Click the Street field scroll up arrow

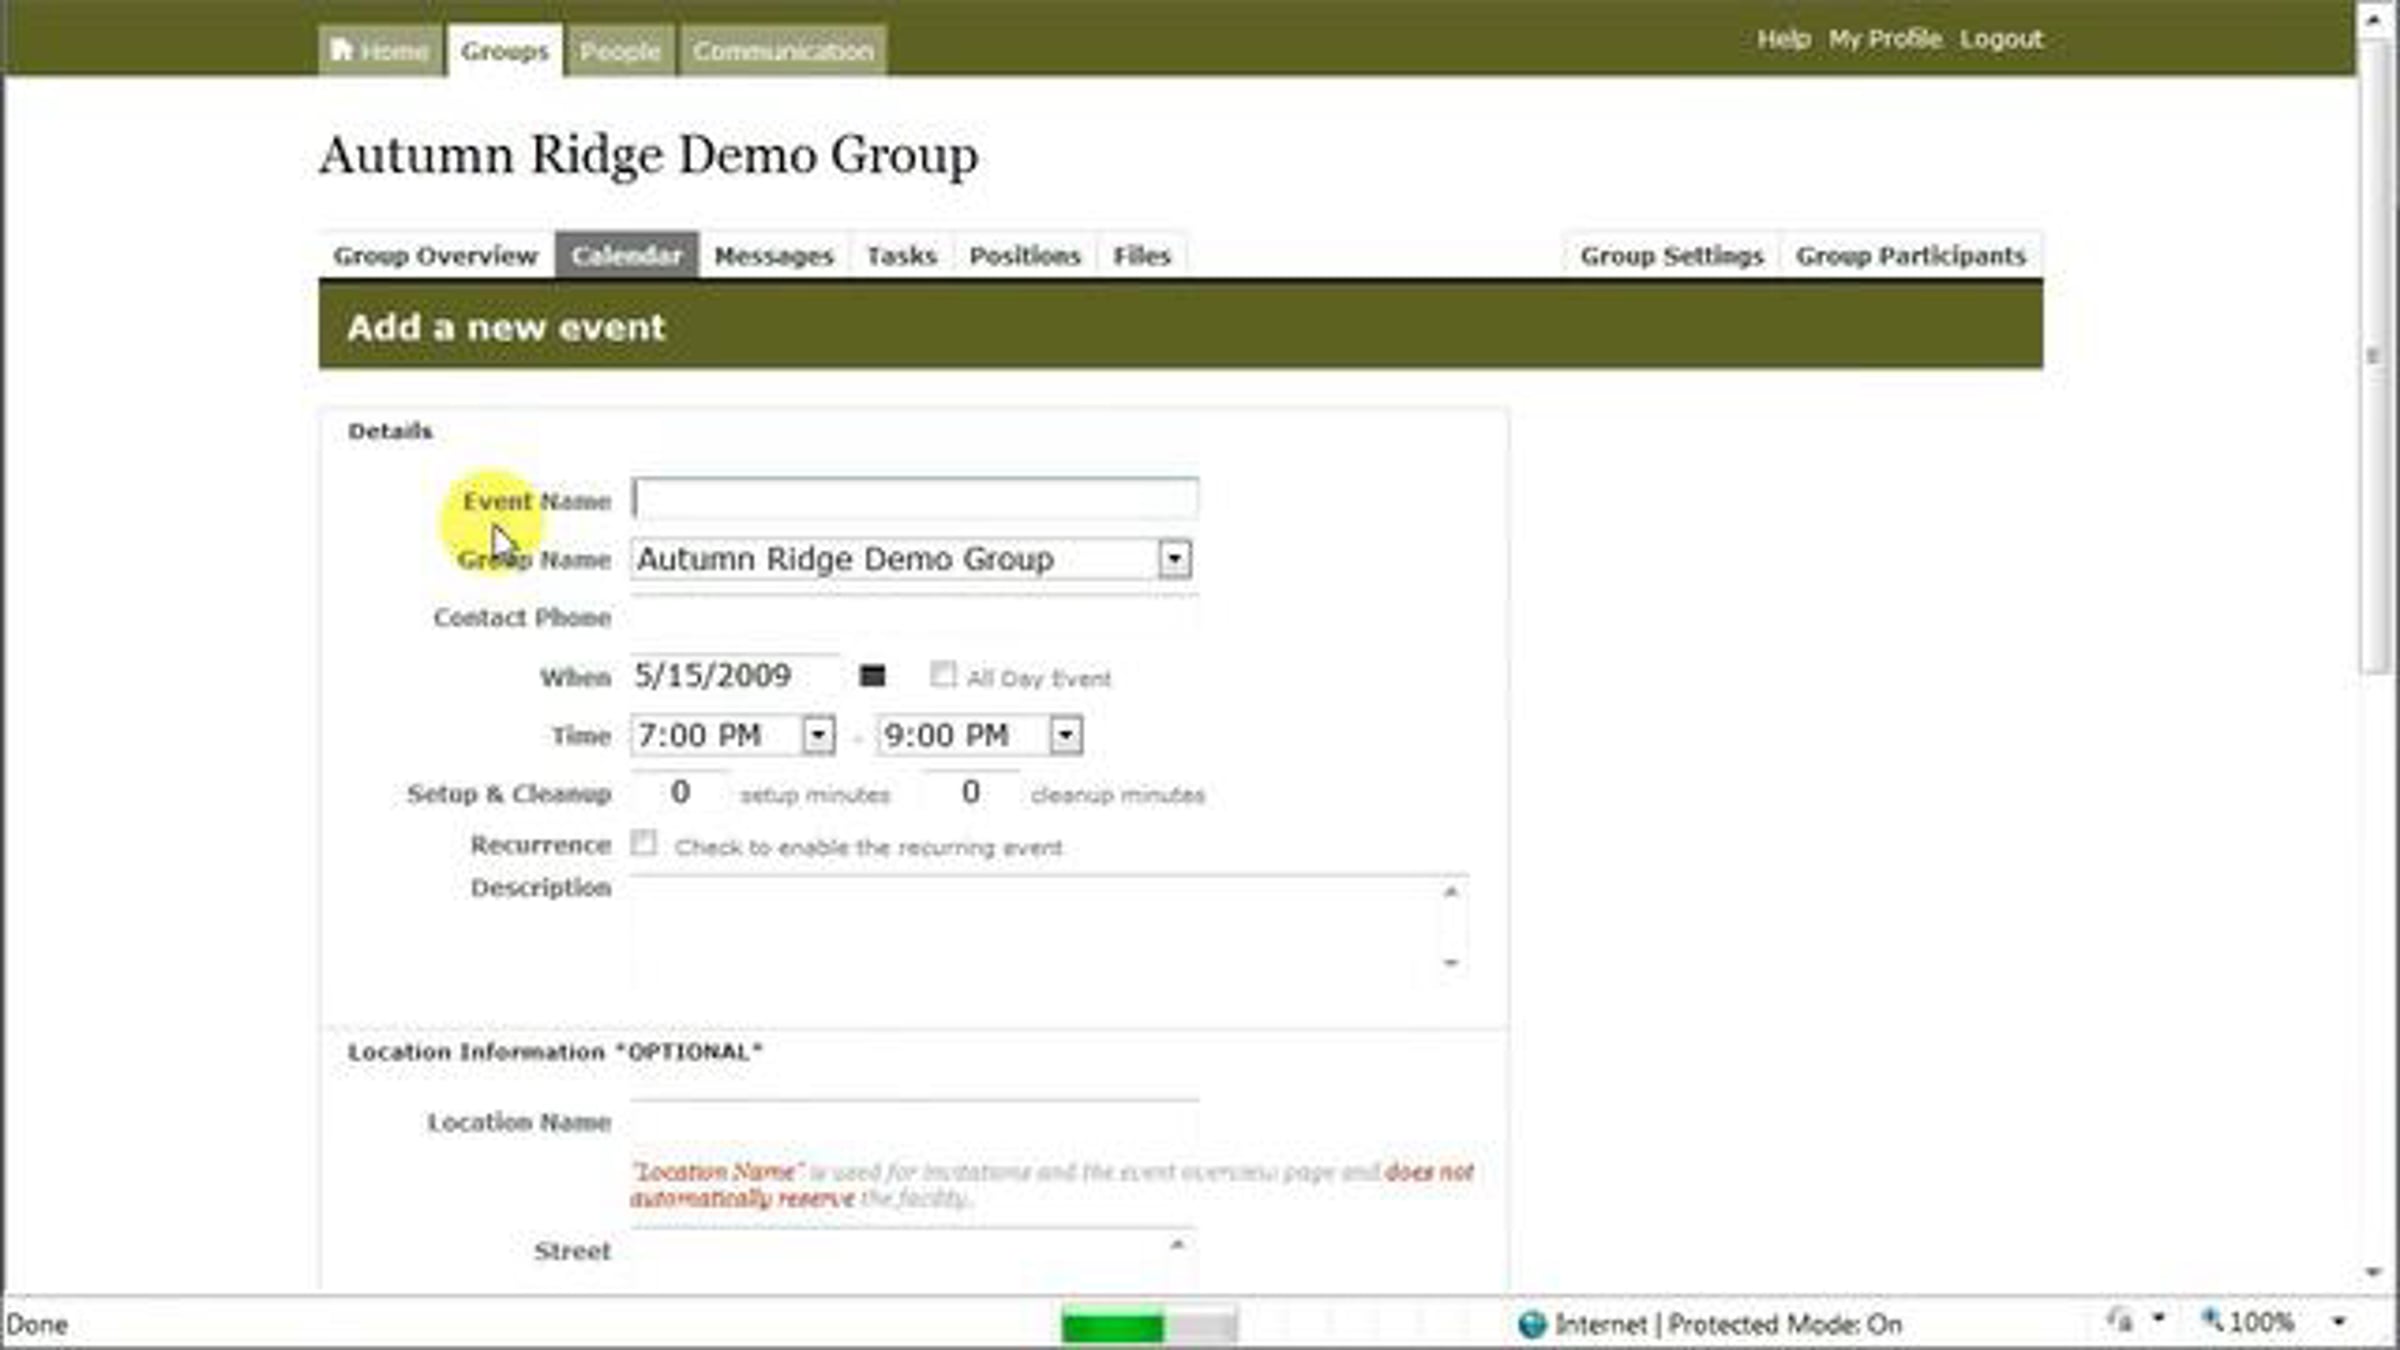(1178, 1245)
